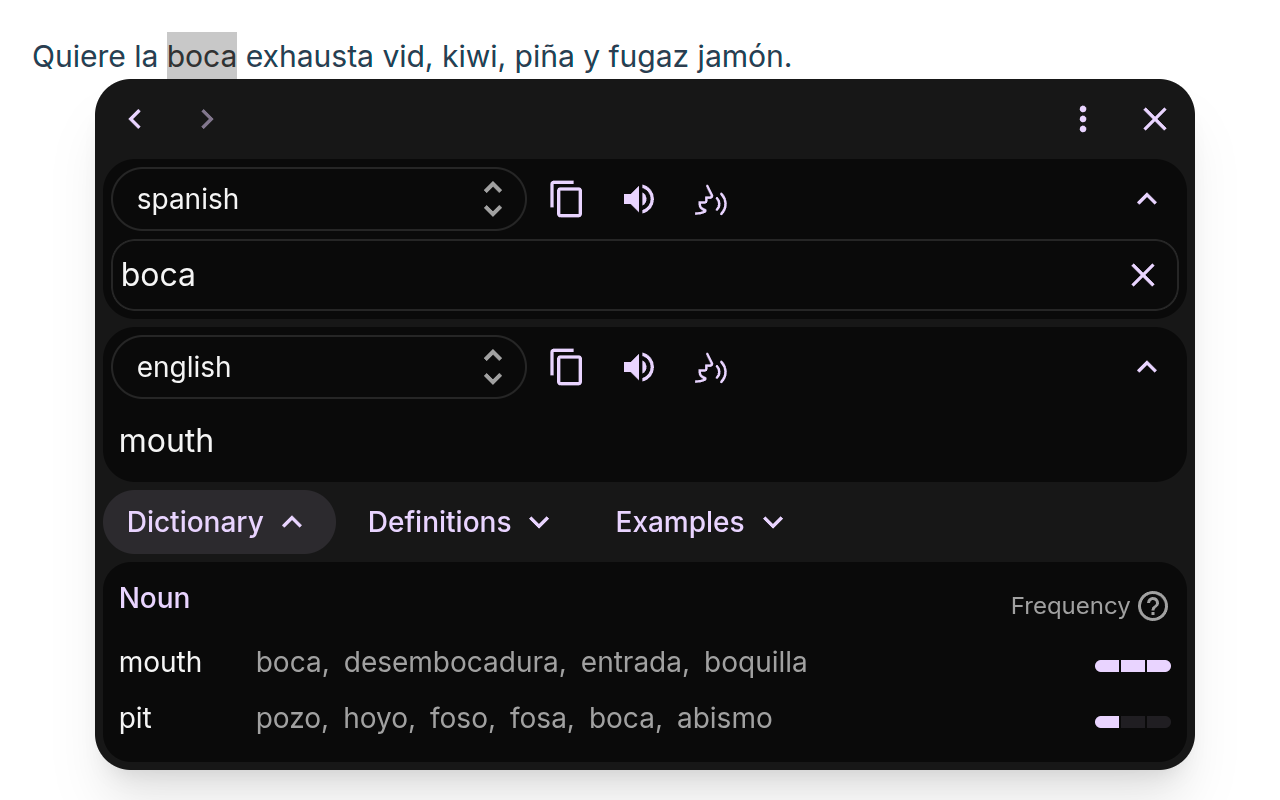Copy the Spanish source text
This screenshot has height=800, width=1280.
(x=566, y=200)
